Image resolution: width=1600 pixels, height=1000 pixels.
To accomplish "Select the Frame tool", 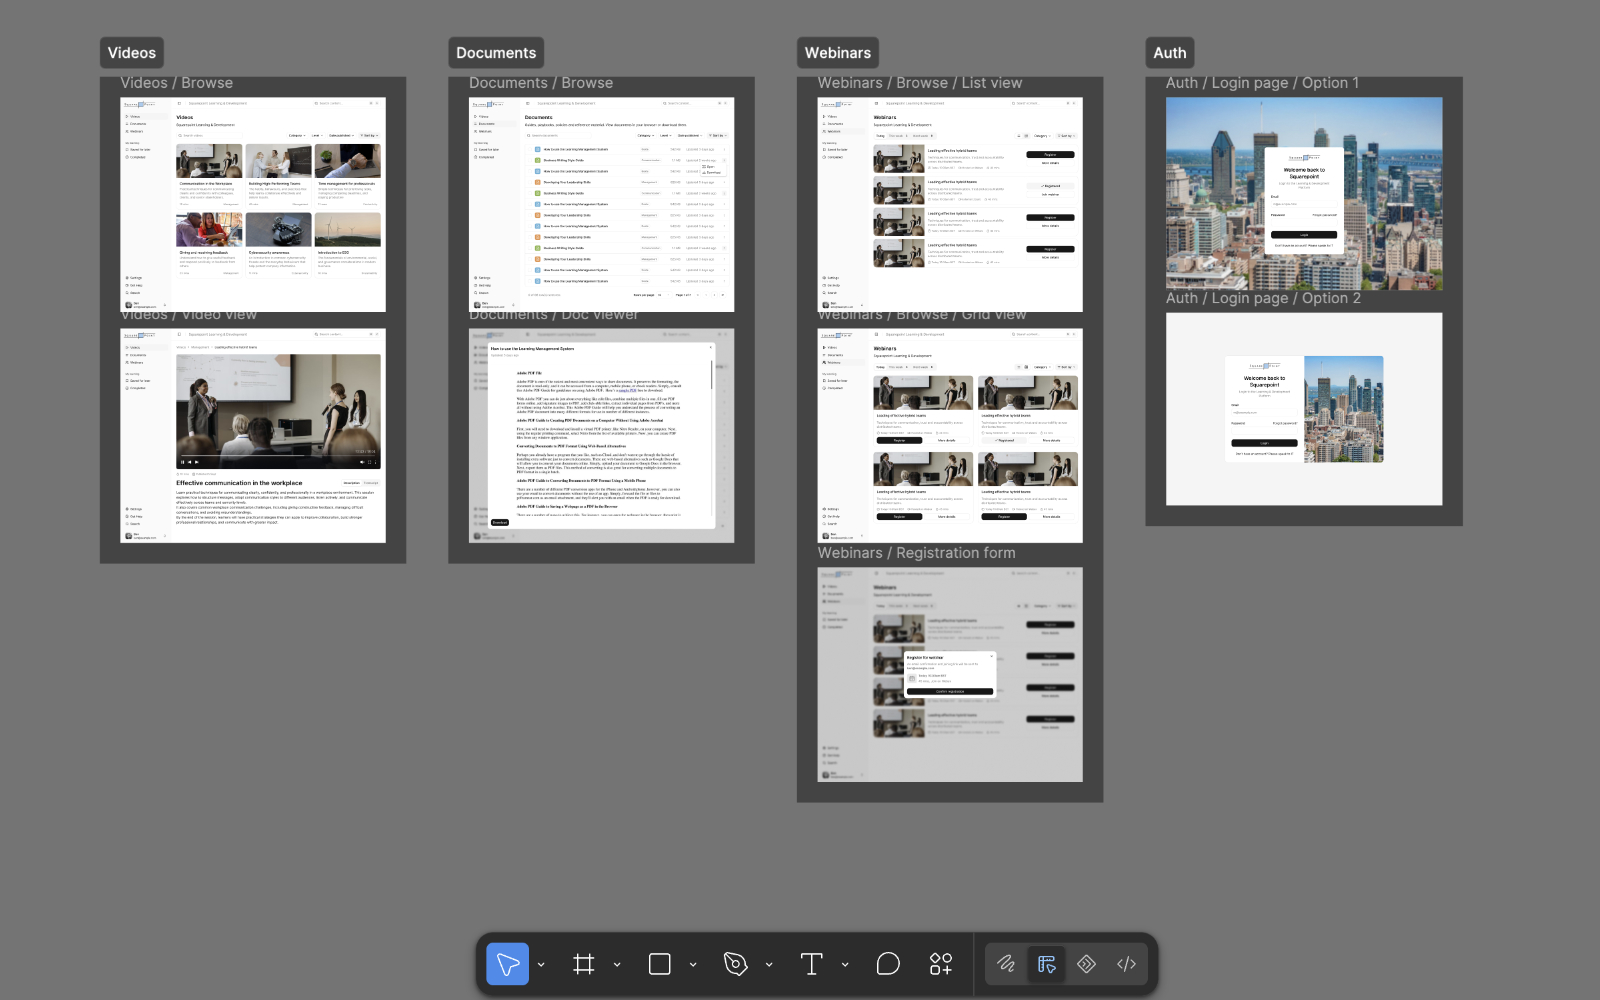I will click(584, 964).
